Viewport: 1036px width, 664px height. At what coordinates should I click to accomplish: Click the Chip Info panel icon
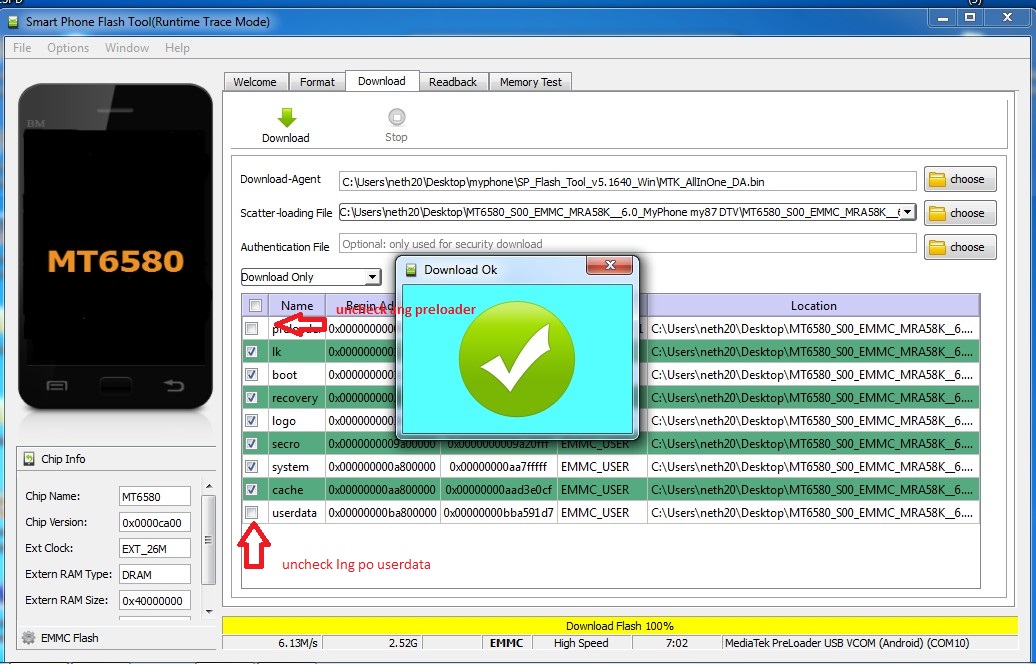29,459
